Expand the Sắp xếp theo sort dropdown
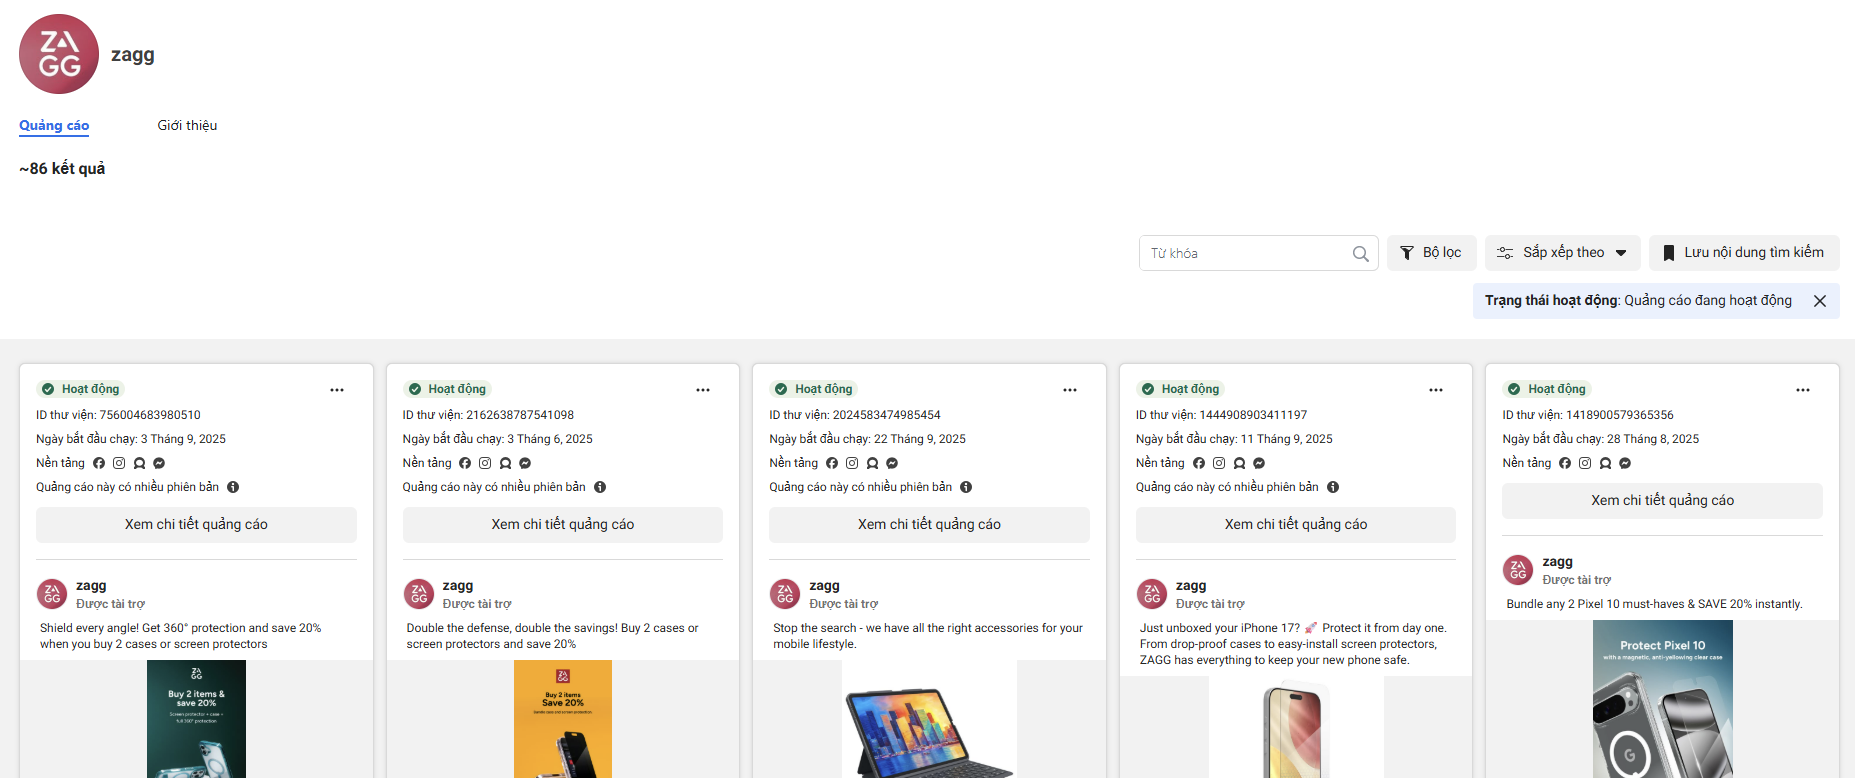Viewport: 1855px width, 778px height. click(x=1562, y=253)
